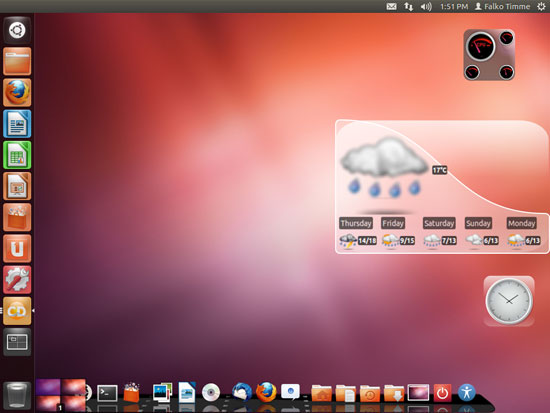550x413 pixels.
Task: Open LibreOffice Writer in the launcher
Action: pyautogui.click(x=17, y=124)
